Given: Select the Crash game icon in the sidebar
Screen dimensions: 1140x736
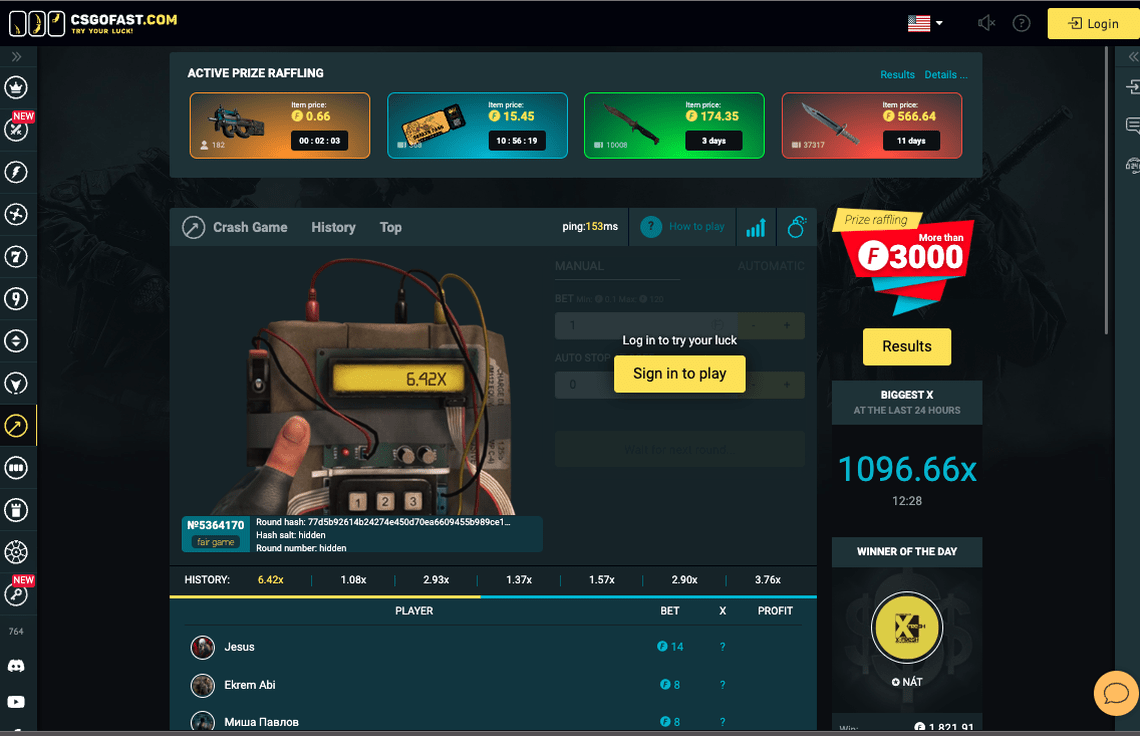Looking at the screenshot, I should 16,425.
